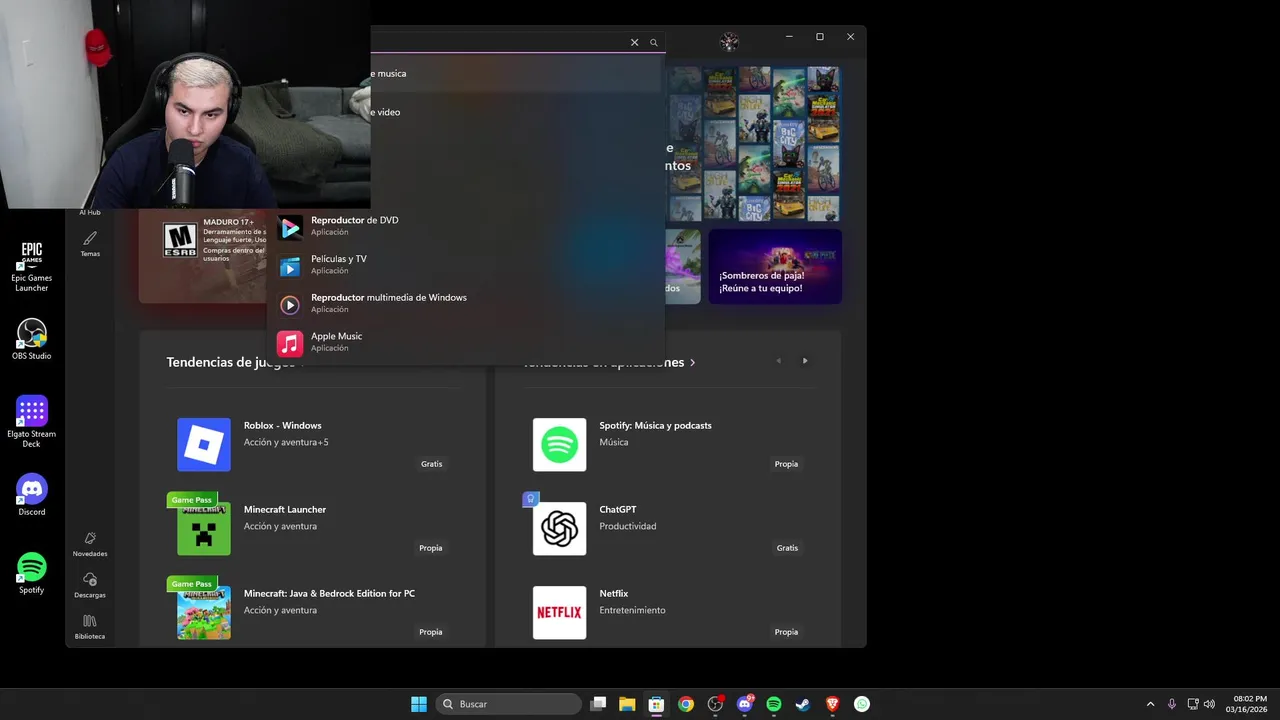Open OBS Studio desktop shortcut
1280x720 pixels.
[x=31, y=340]
